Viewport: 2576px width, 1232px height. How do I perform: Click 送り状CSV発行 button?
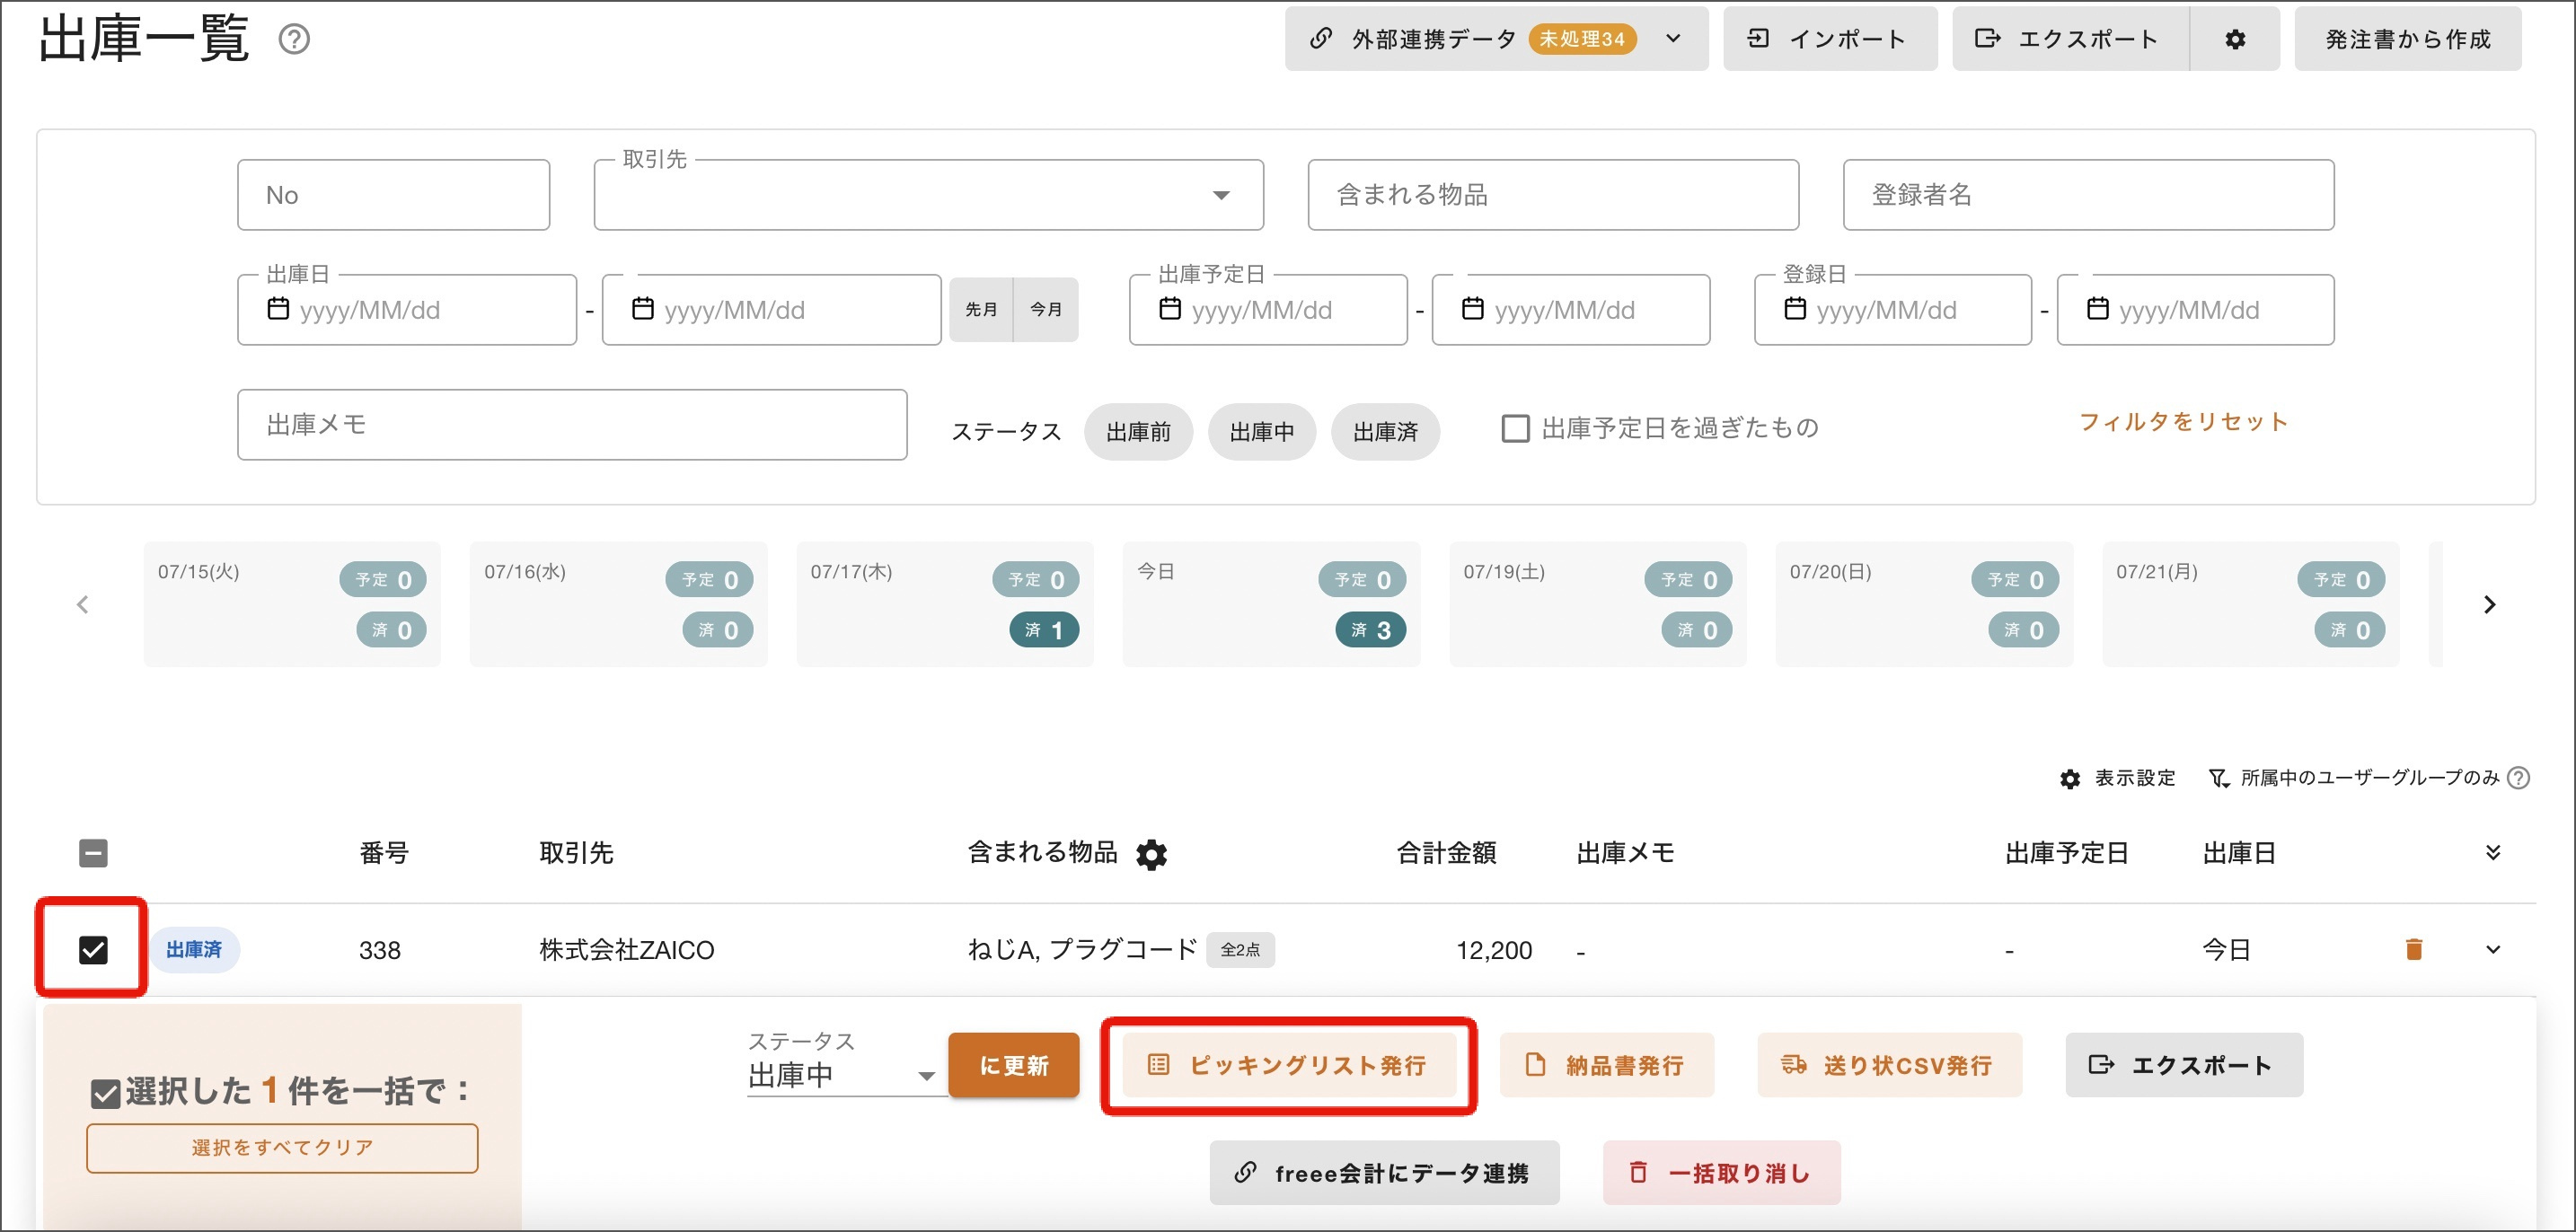pos(1889,1065)
